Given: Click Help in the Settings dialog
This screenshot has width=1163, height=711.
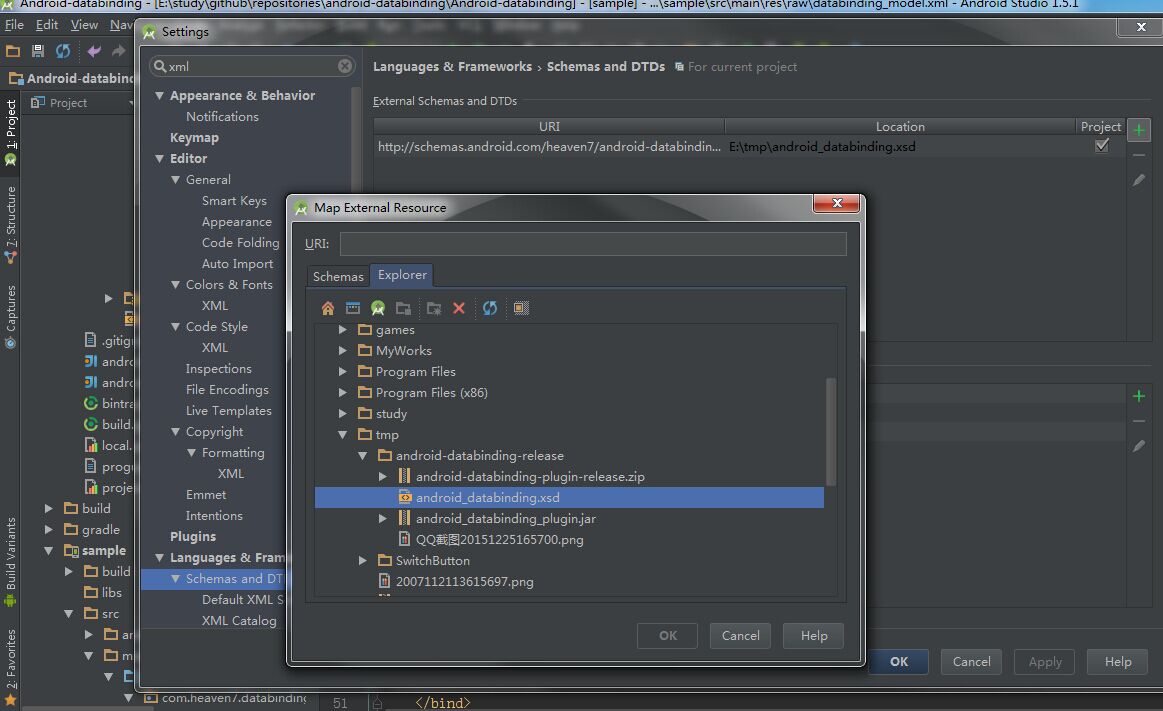Looking at the screenshot, I should (1118, 661).
